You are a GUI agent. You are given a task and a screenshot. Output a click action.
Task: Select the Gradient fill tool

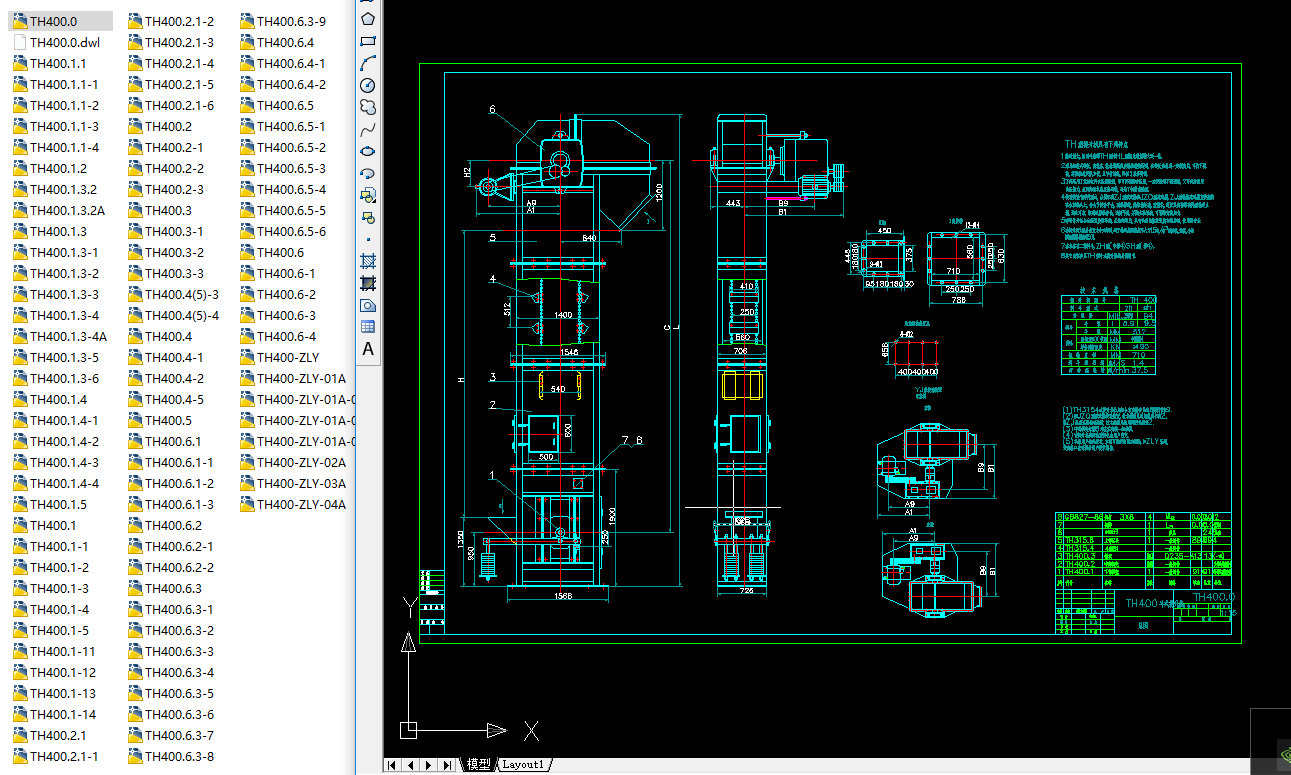point(368,283)
